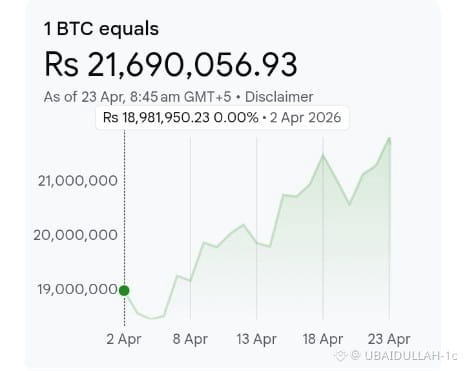Click the 2 Apr 2026 tooltip date
Screen dimensions: 465x371
point(305,118)
